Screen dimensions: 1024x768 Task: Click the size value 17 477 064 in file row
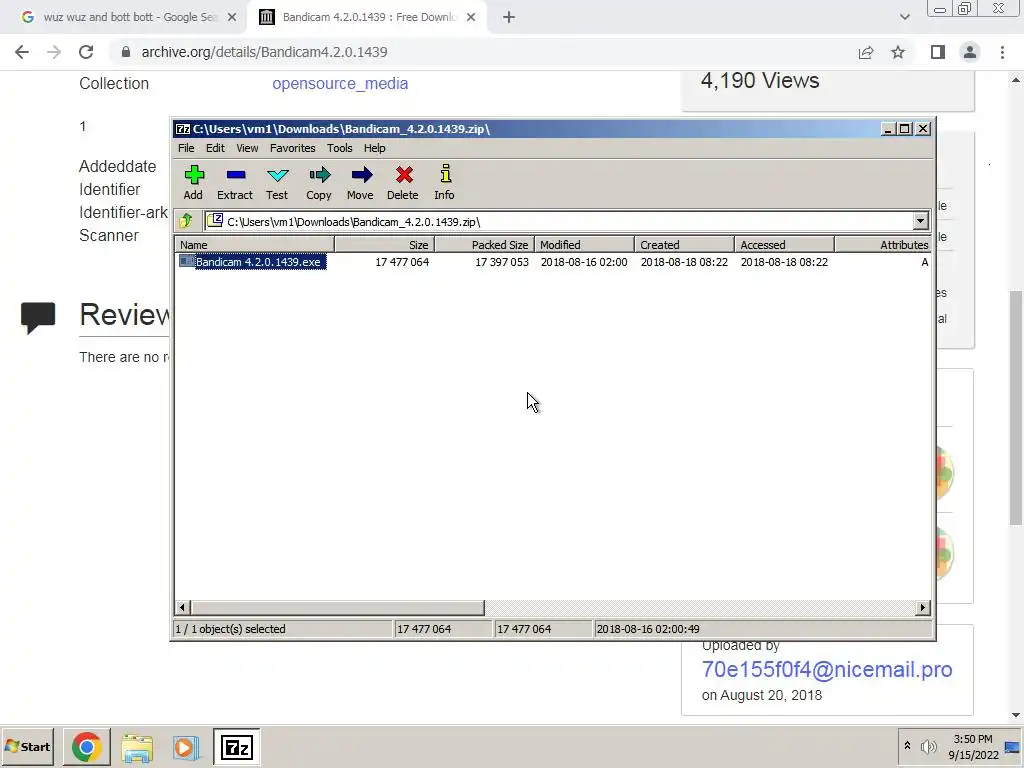[402, 262]
